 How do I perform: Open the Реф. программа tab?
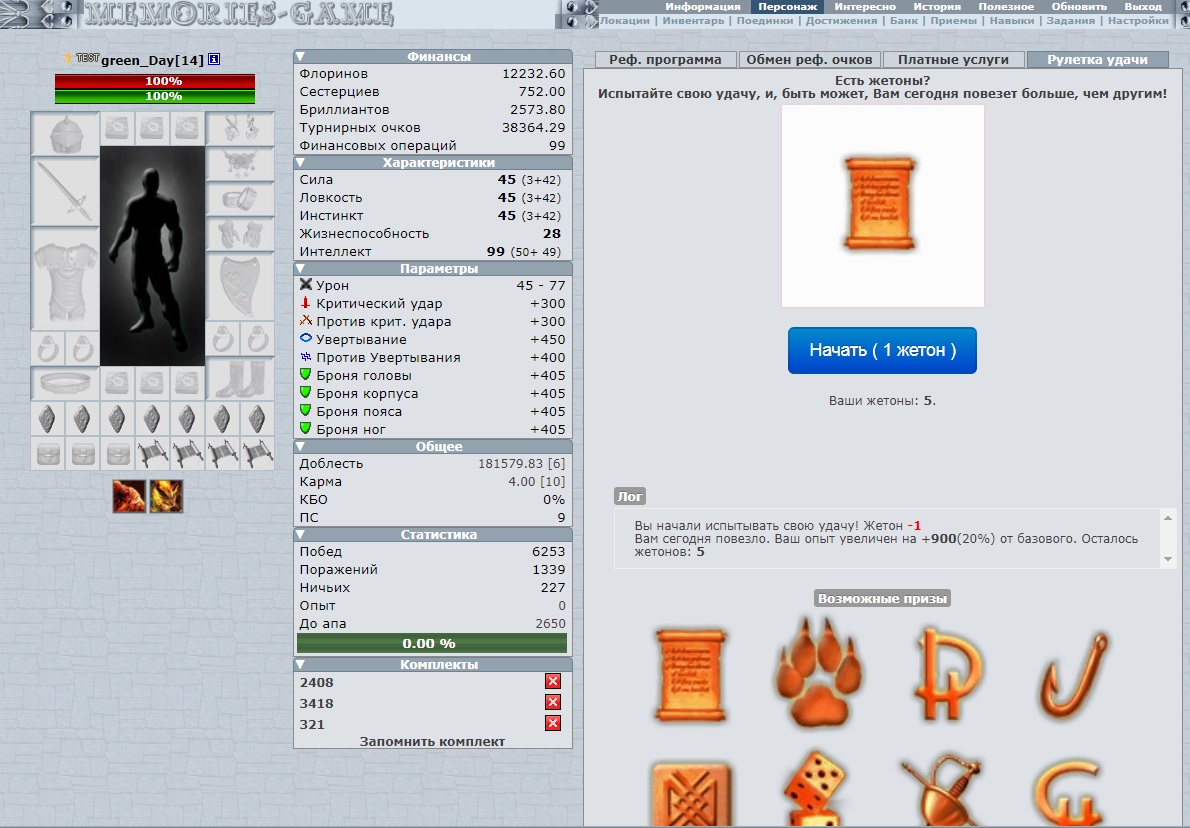point(665,60)
